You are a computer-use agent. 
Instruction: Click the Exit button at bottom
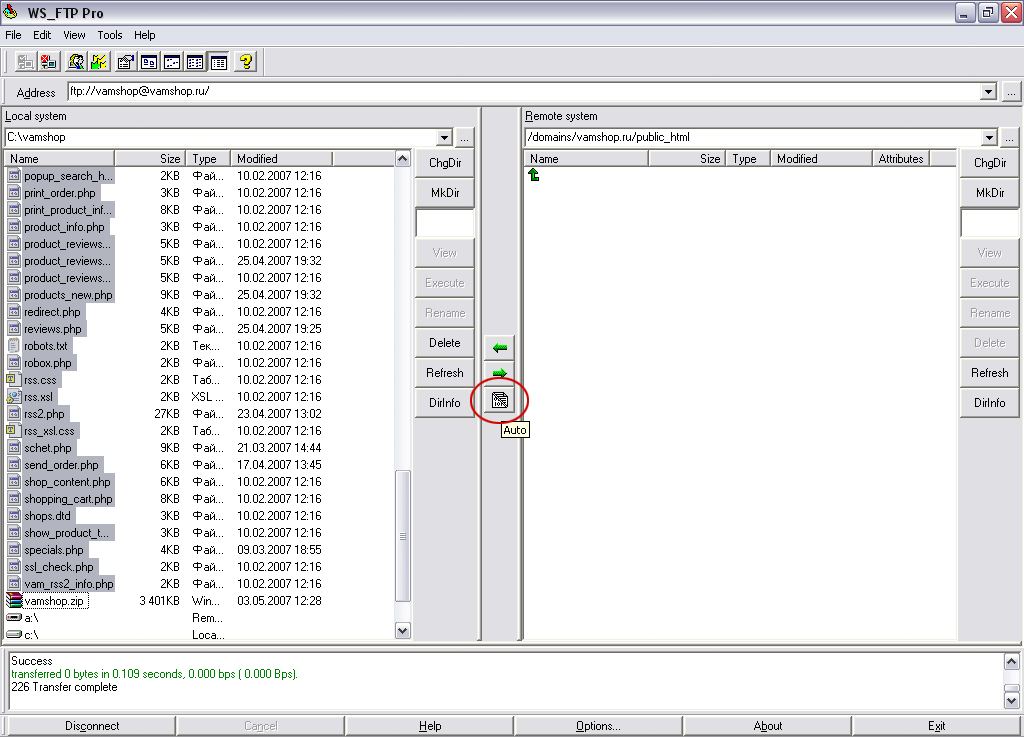pyautogui.click(x=936, y=726)
